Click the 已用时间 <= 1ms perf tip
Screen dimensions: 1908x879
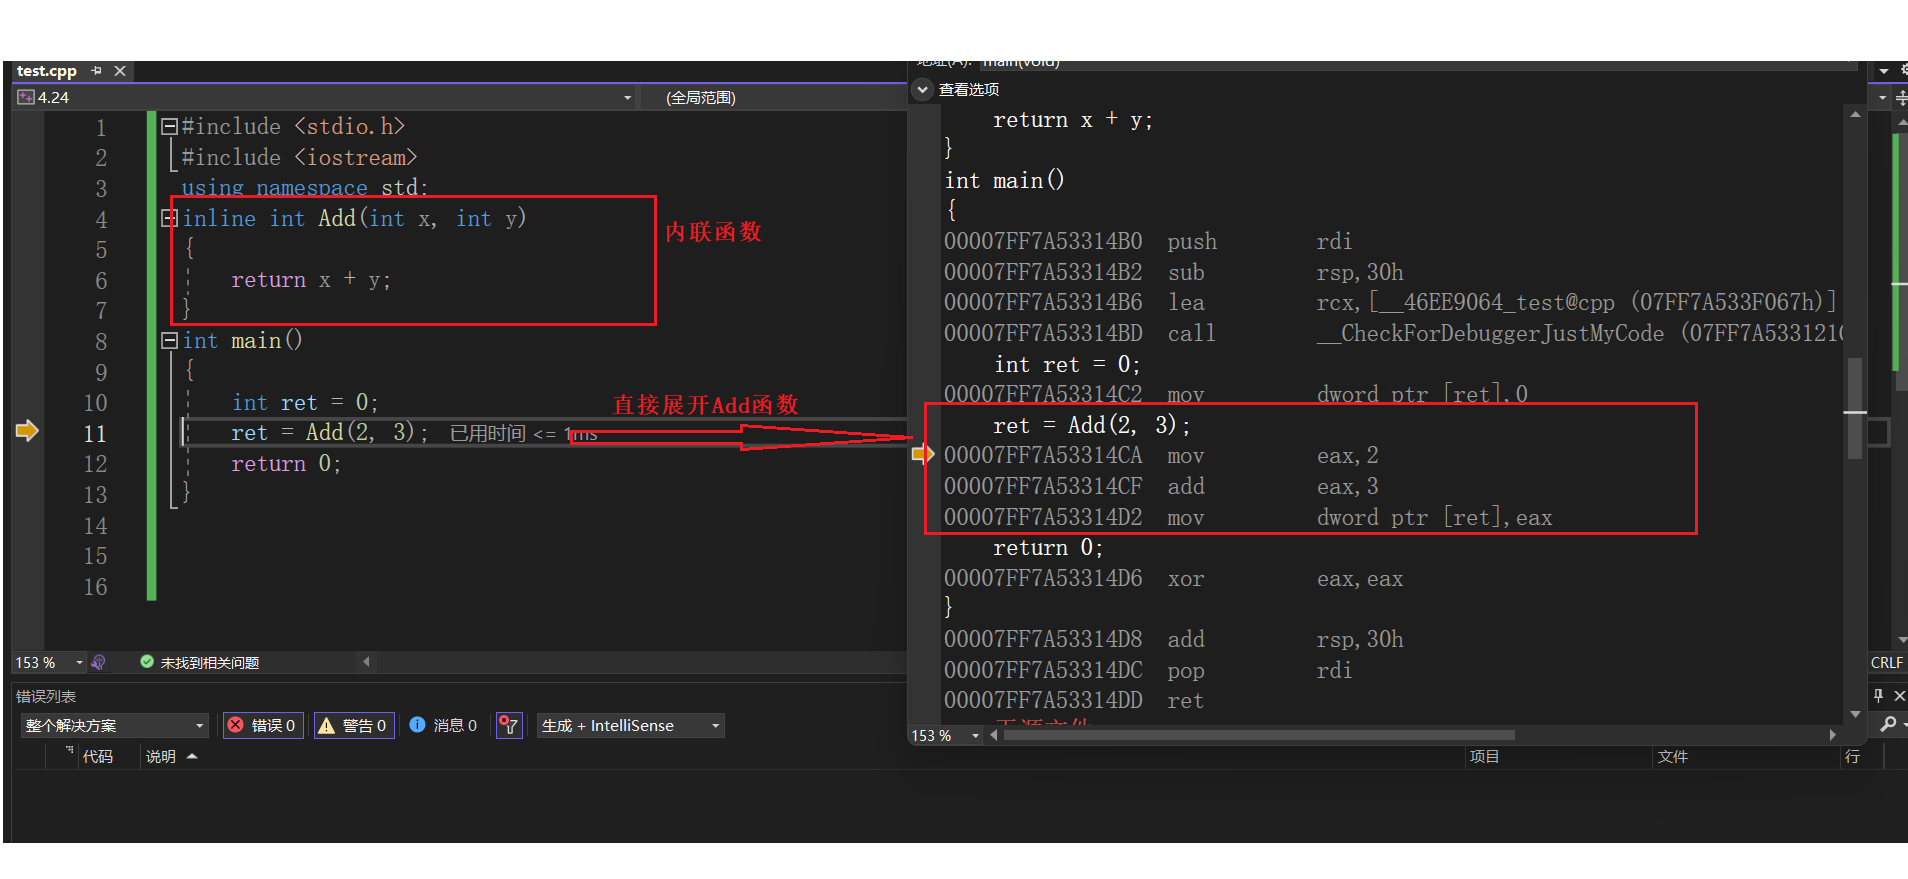tap(523, 434)
